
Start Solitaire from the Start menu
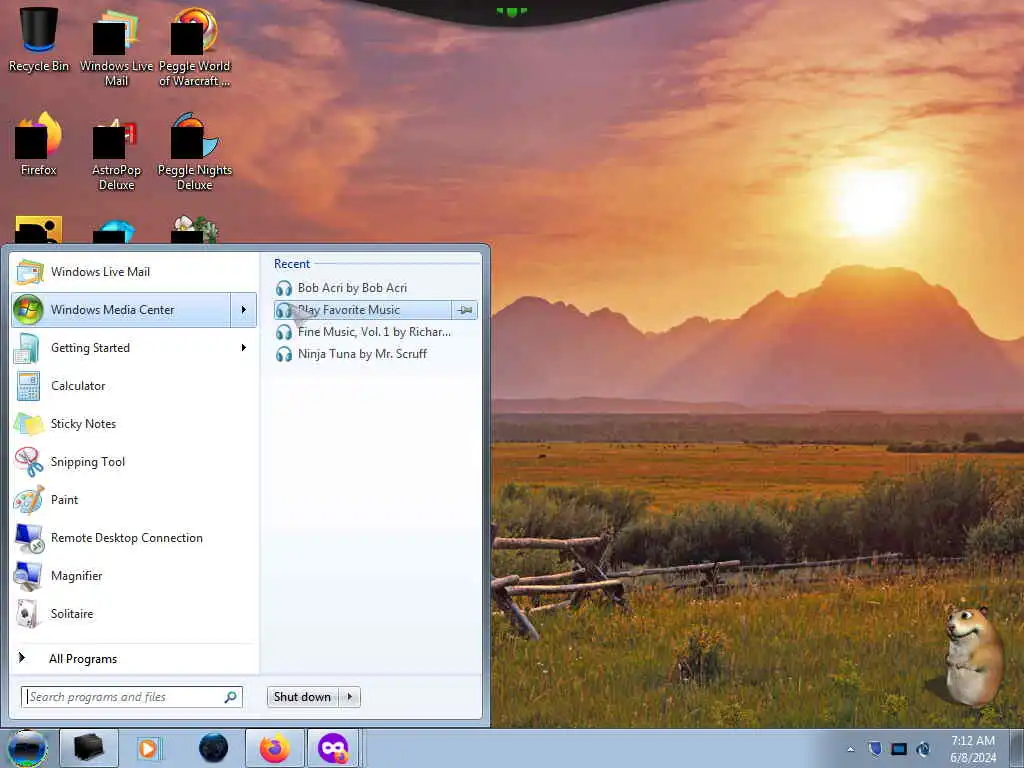point(134,613)
